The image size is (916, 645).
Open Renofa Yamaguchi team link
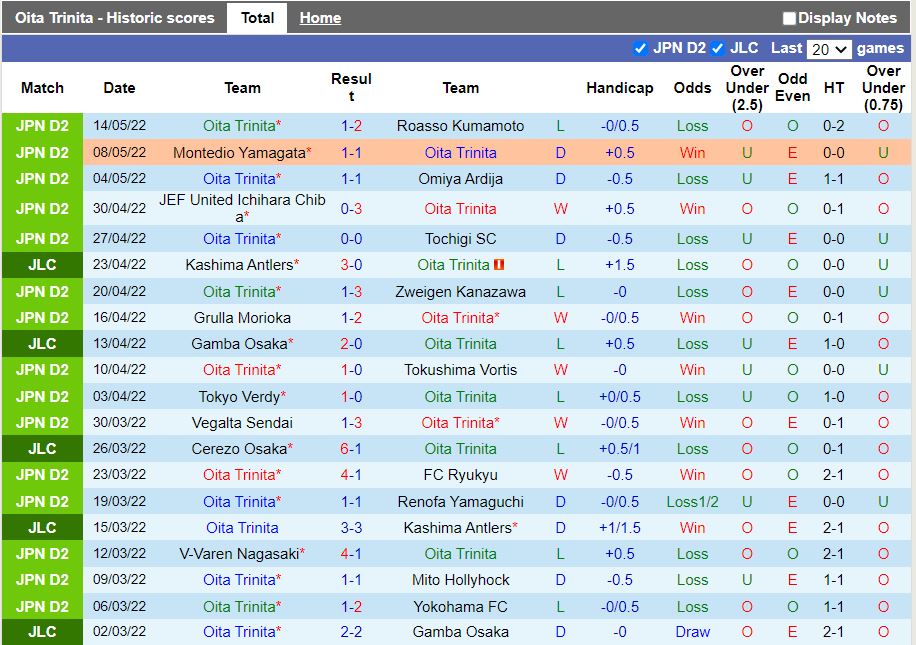[x=460, y=502]
